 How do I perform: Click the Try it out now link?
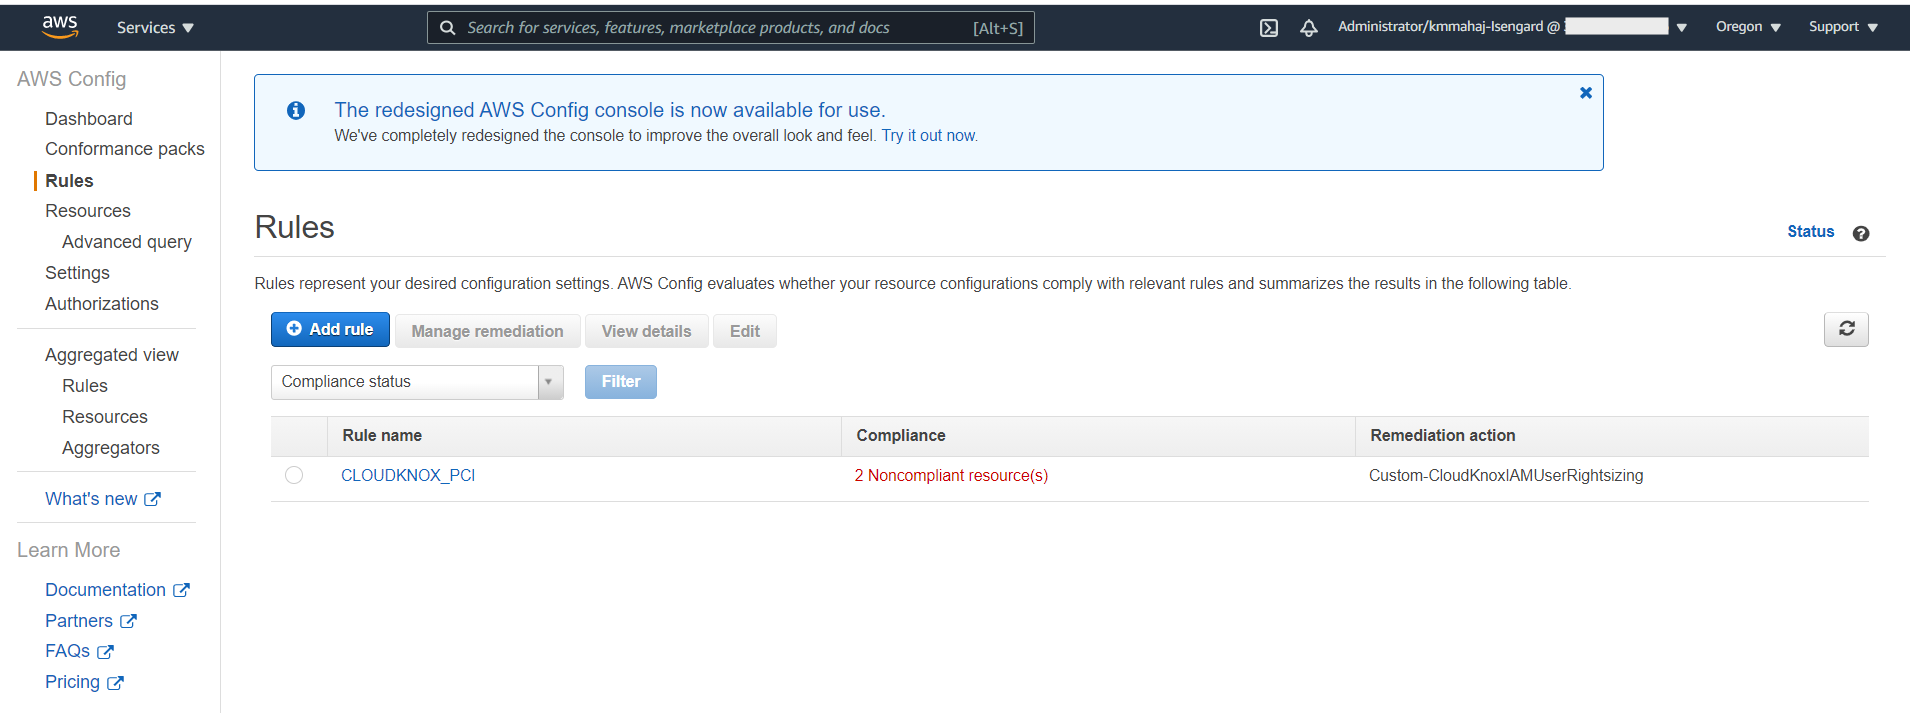coord(929,136)
